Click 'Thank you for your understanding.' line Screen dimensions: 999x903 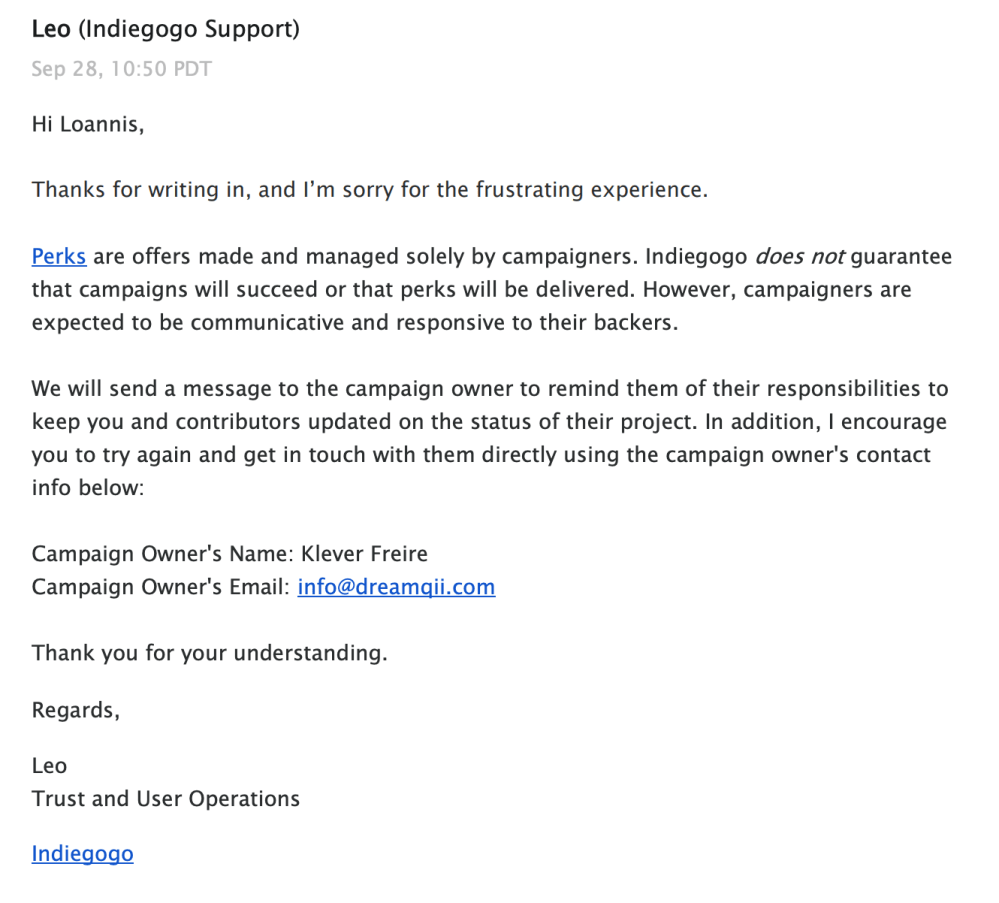click(209, 653)
